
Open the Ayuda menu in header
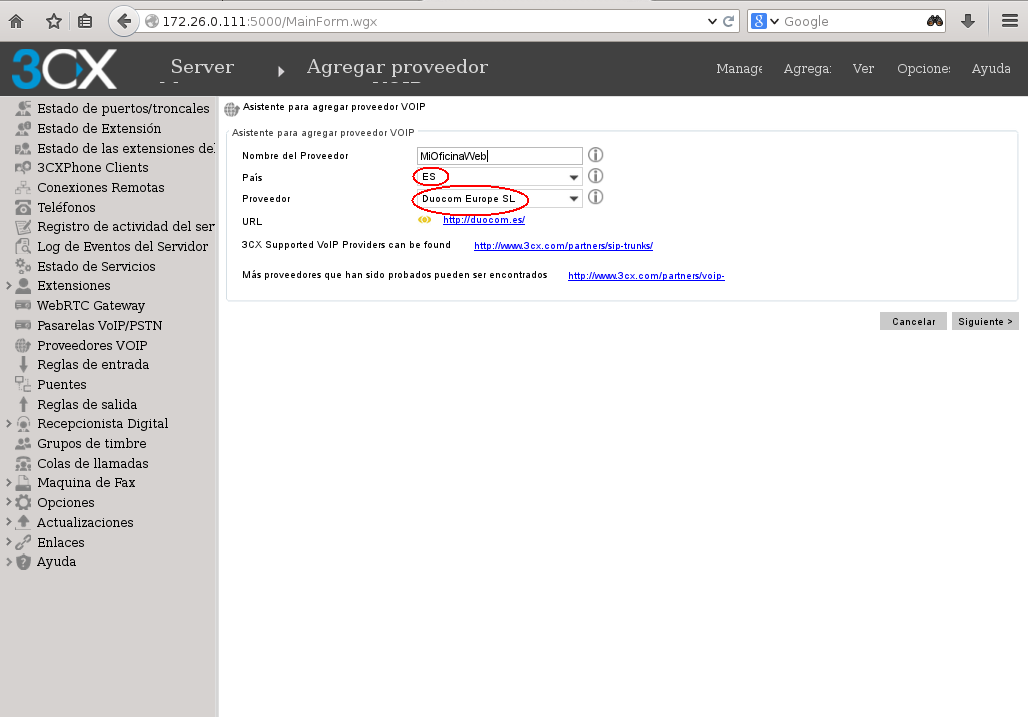[990, 69]
